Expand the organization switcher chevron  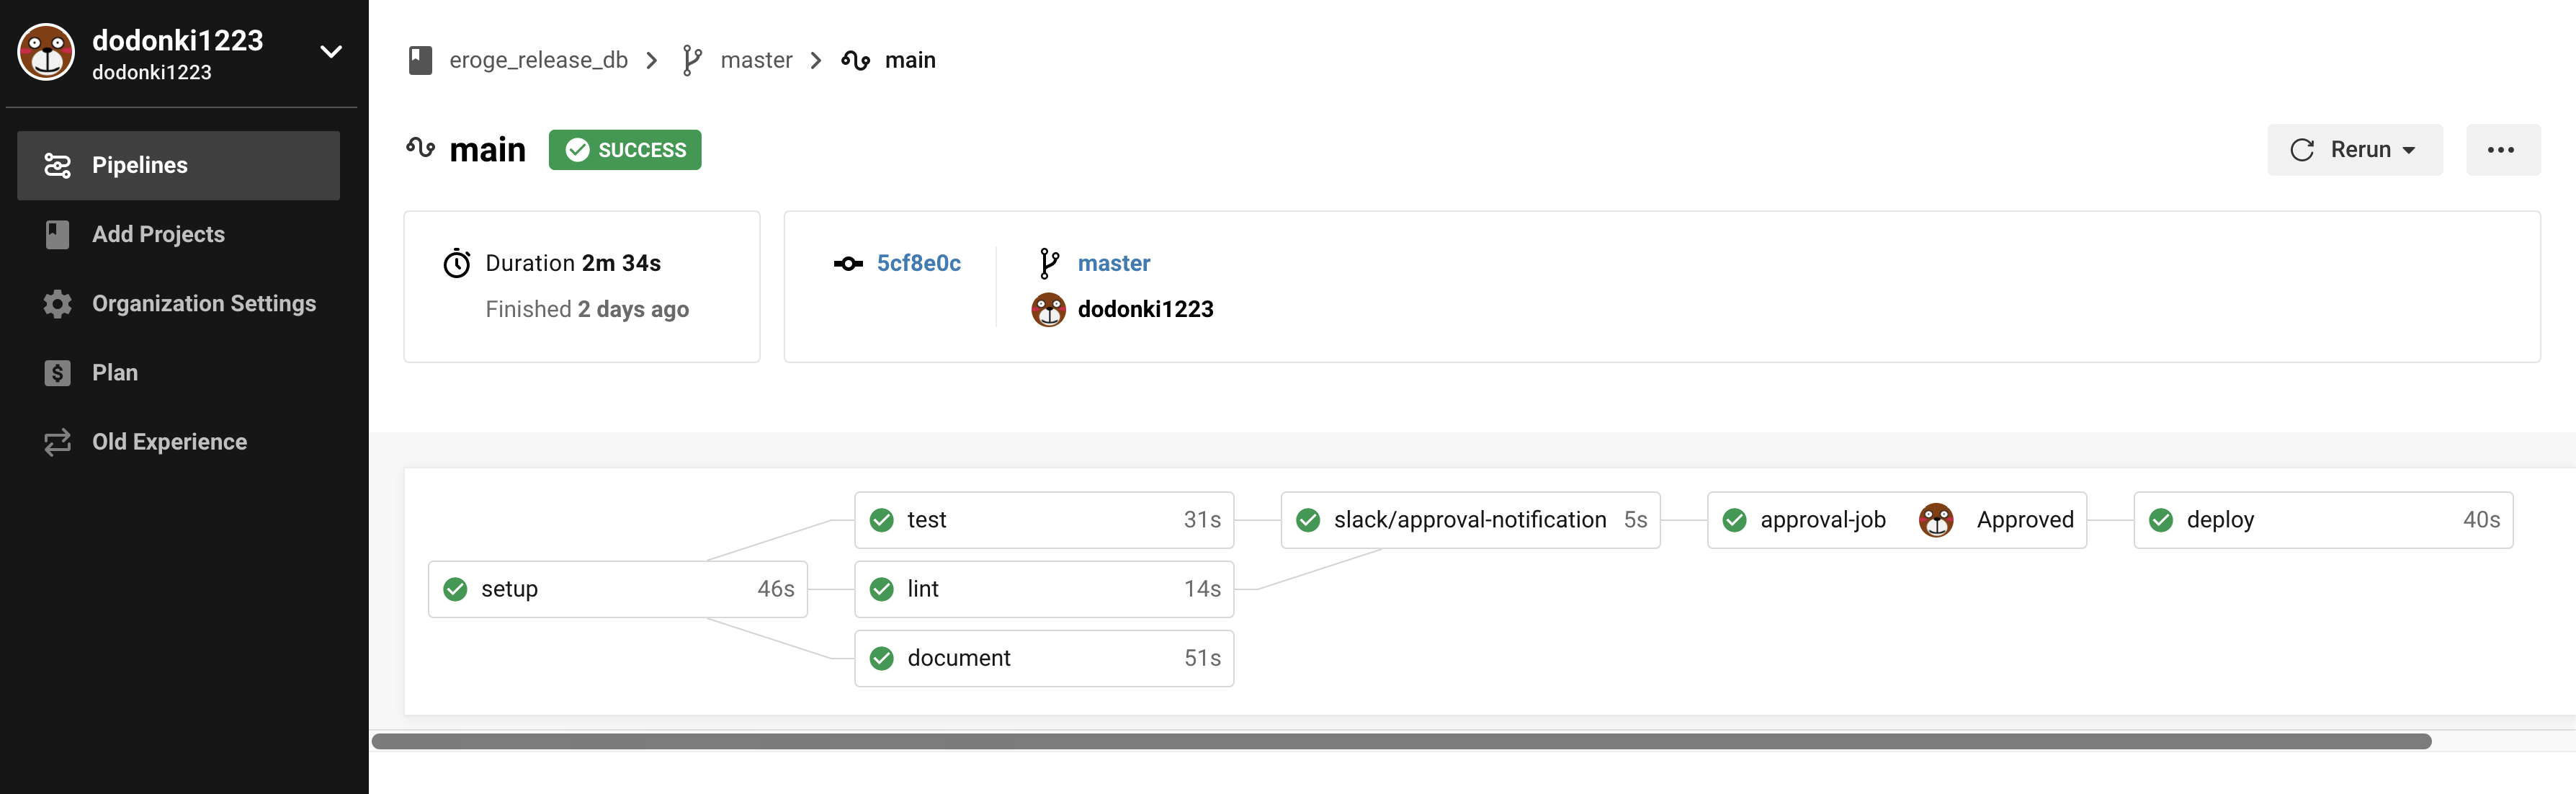pos(331,52)
